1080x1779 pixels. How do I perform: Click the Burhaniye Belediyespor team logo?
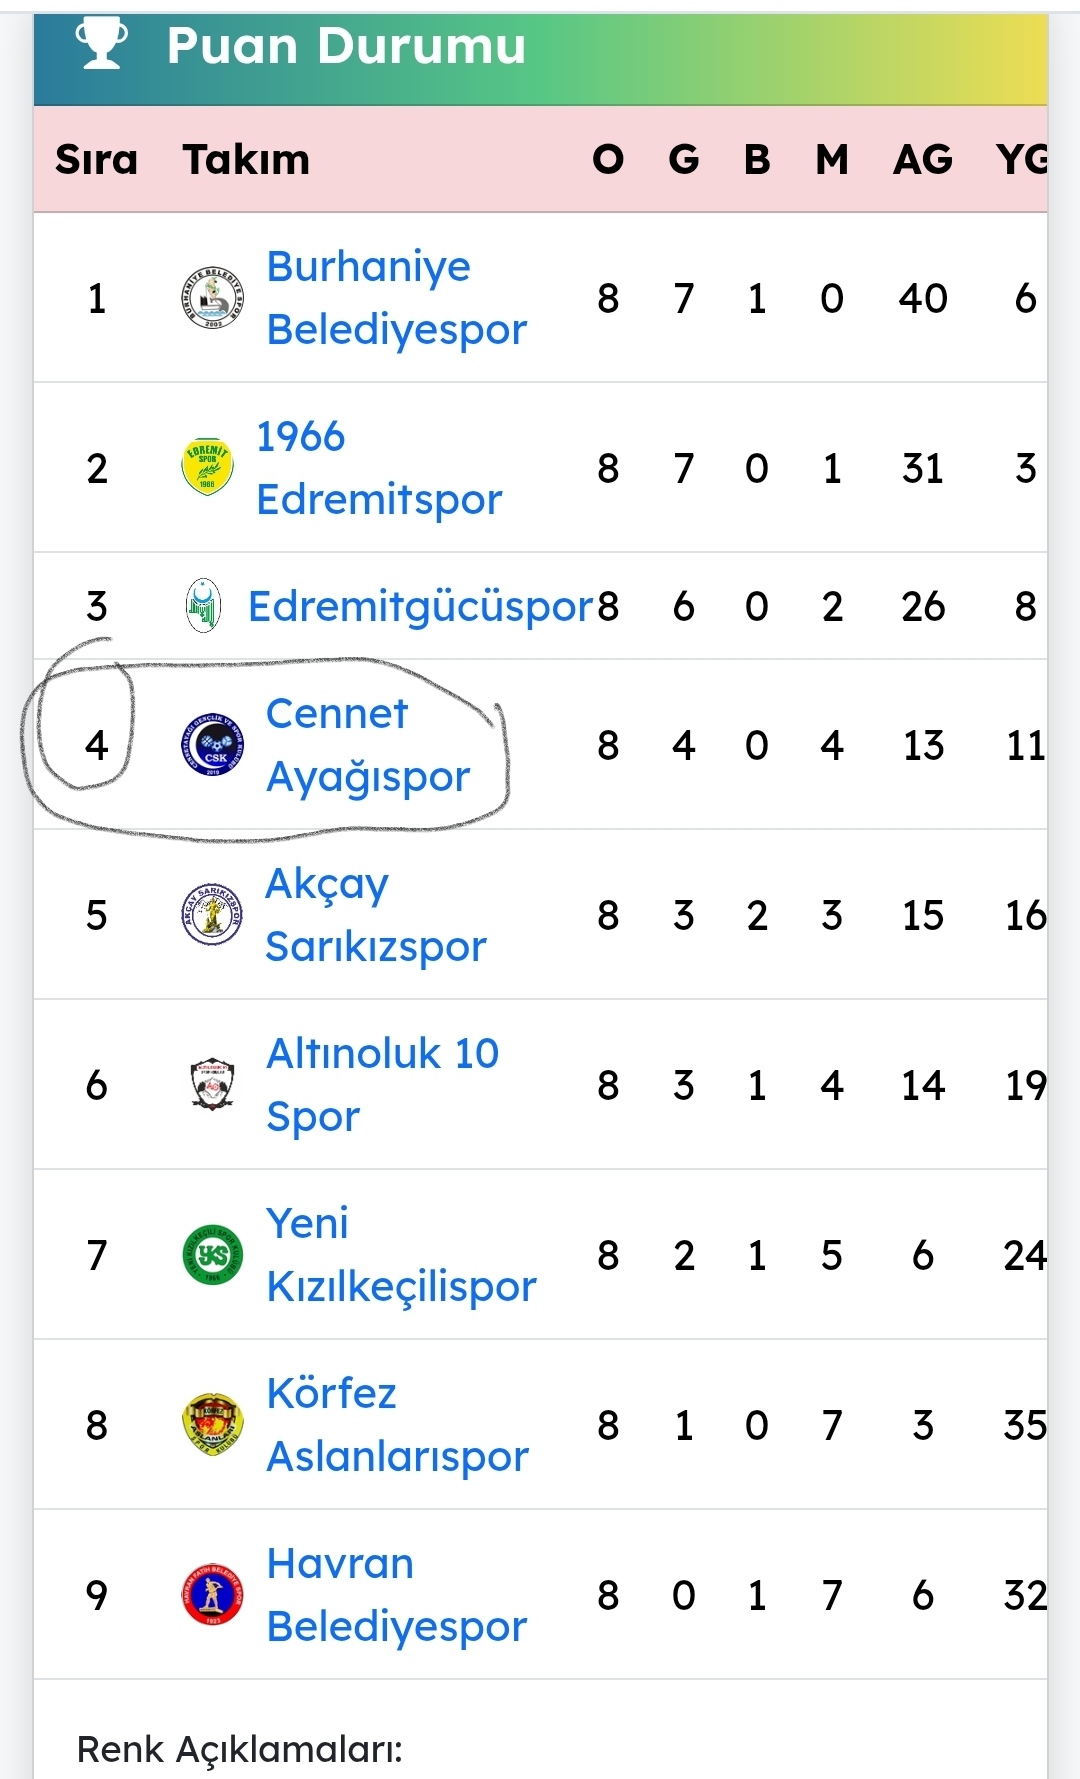pos(212,298)
